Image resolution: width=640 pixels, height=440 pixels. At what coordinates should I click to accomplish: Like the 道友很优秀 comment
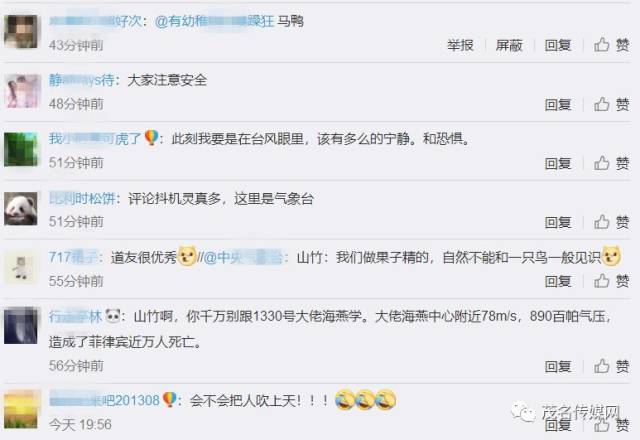point(611,281)
